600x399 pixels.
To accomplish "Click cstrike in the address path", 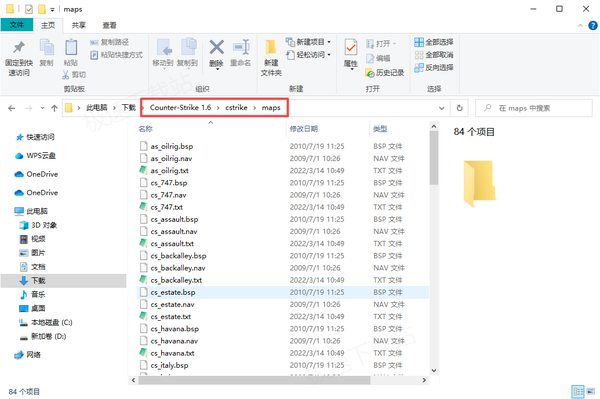I will coord(236,107).
